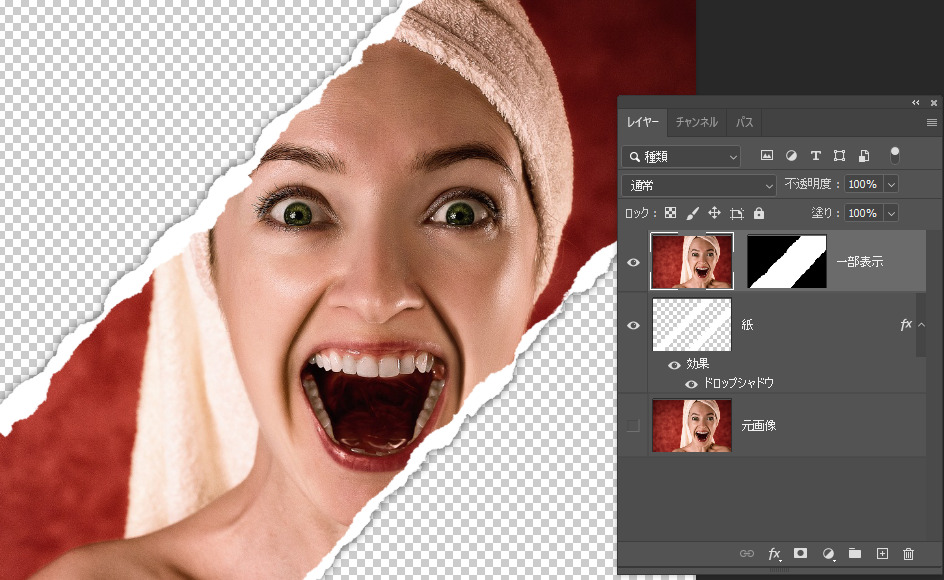Open the 不透明度 opacity slider arrow
The width and height of the screenshot is (944, 580).
point(892,184)
